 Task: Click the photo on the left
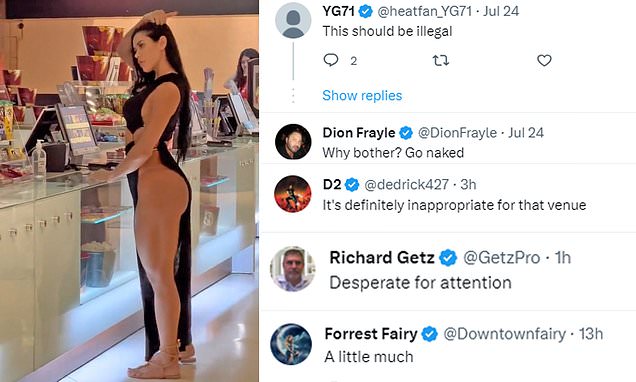129,191
